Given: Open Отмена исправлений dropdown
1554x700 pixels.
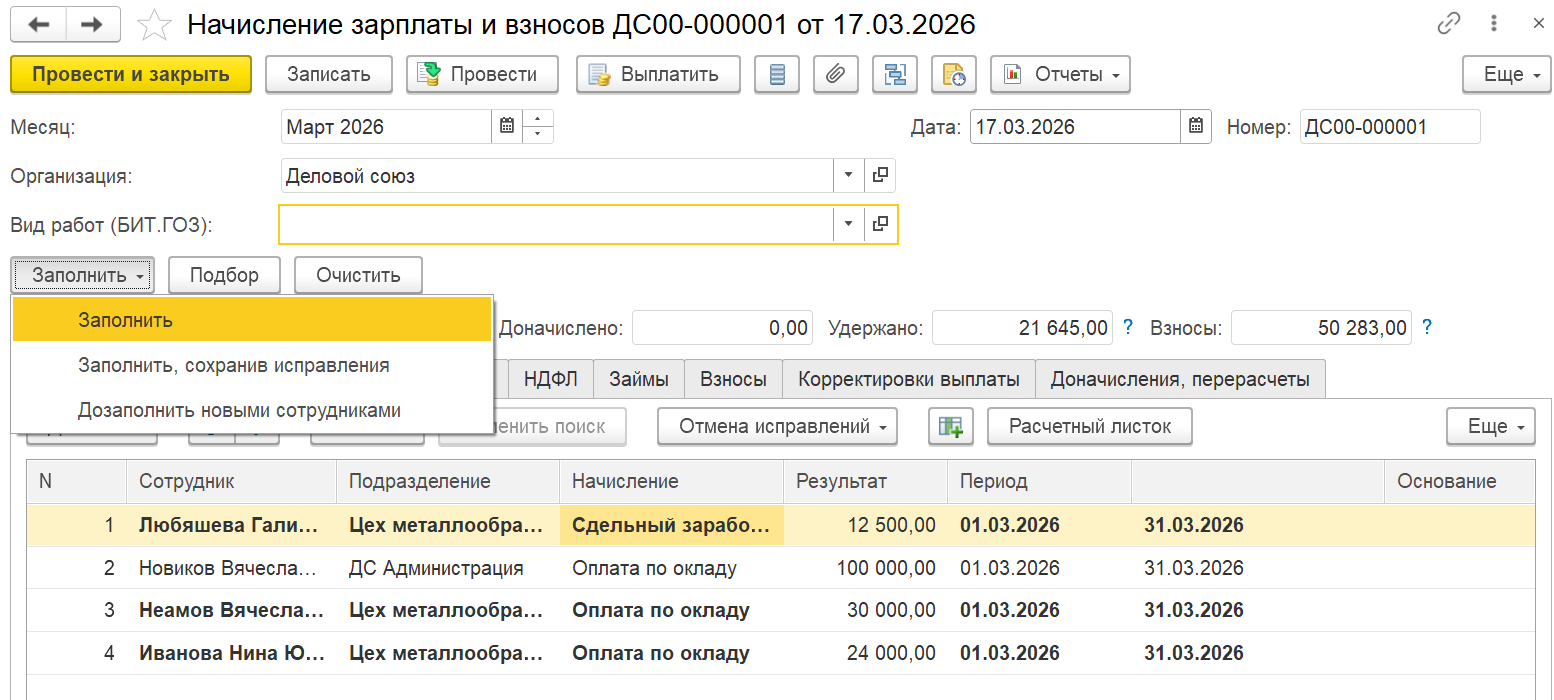Looking at the screenshot, I should pyautogui.click(x=777, y=426).
